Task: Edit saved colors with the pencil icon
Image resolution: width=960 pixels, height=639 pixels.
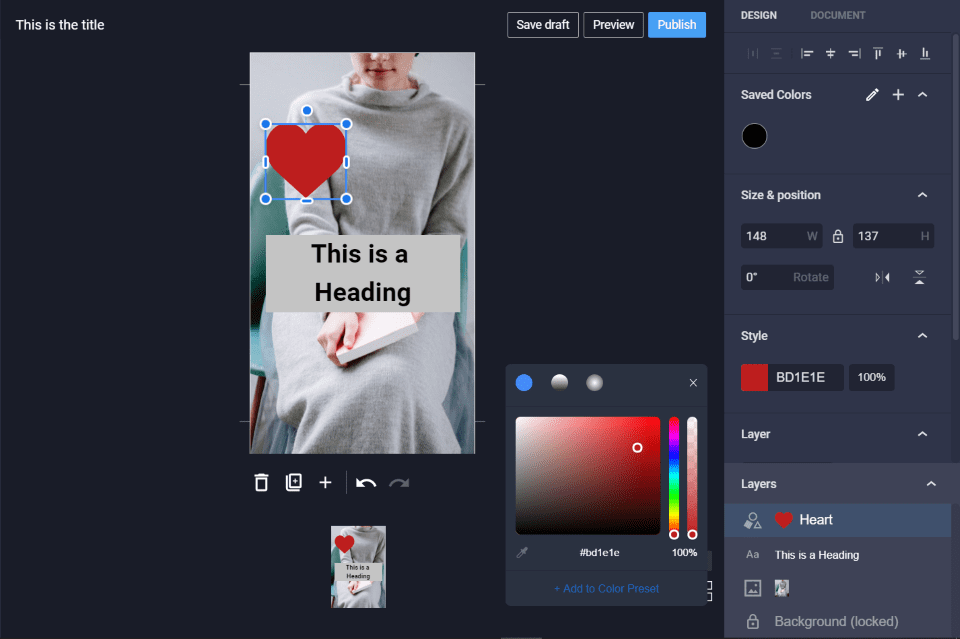Action: [872, 95]
